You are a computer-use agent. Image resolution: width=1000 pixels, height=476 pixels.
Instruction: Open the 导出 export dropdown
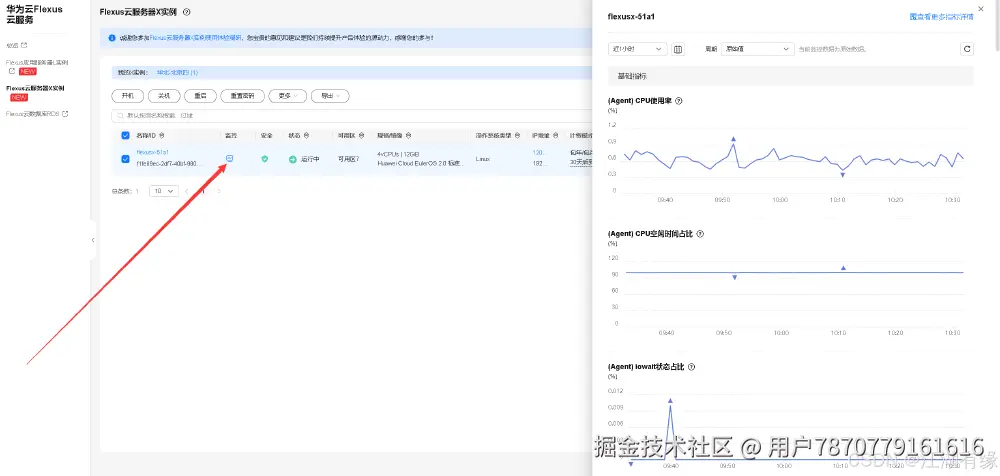(x=330, y=96)
